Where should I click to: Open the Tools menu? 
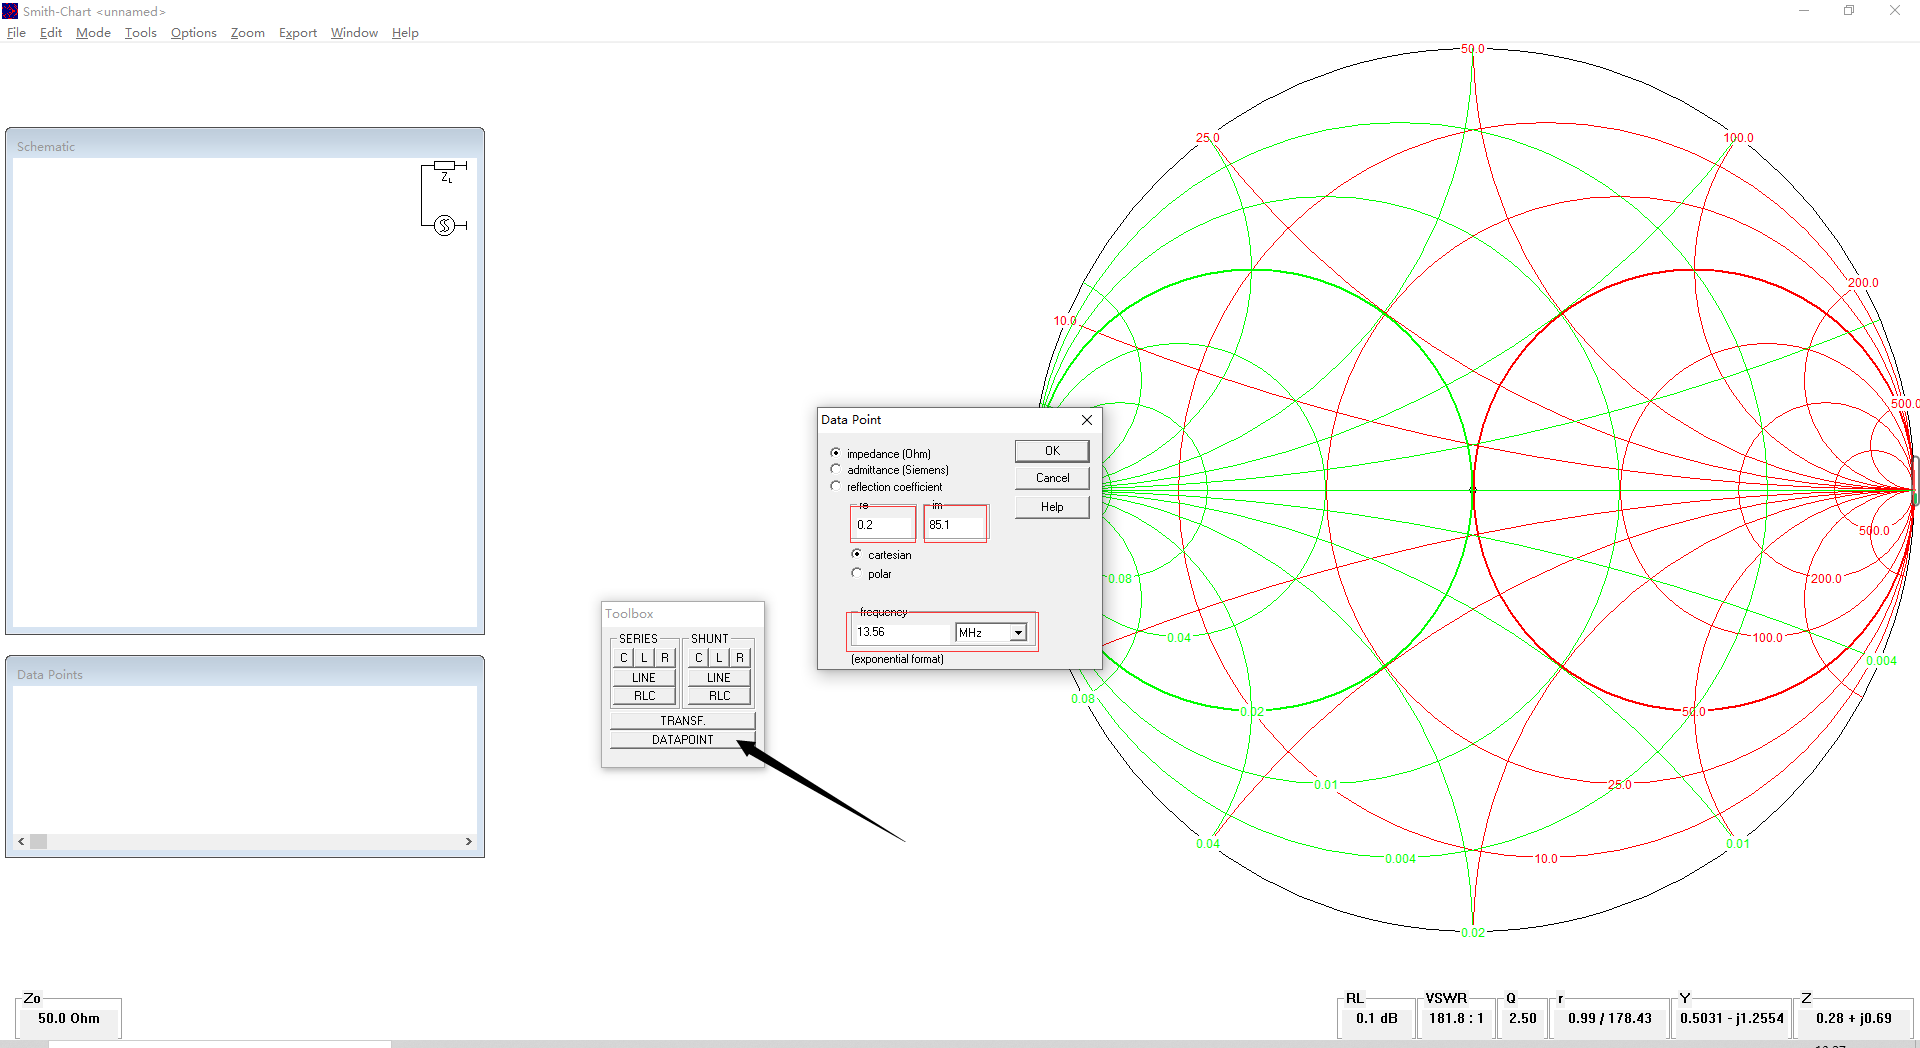point(141,33)
